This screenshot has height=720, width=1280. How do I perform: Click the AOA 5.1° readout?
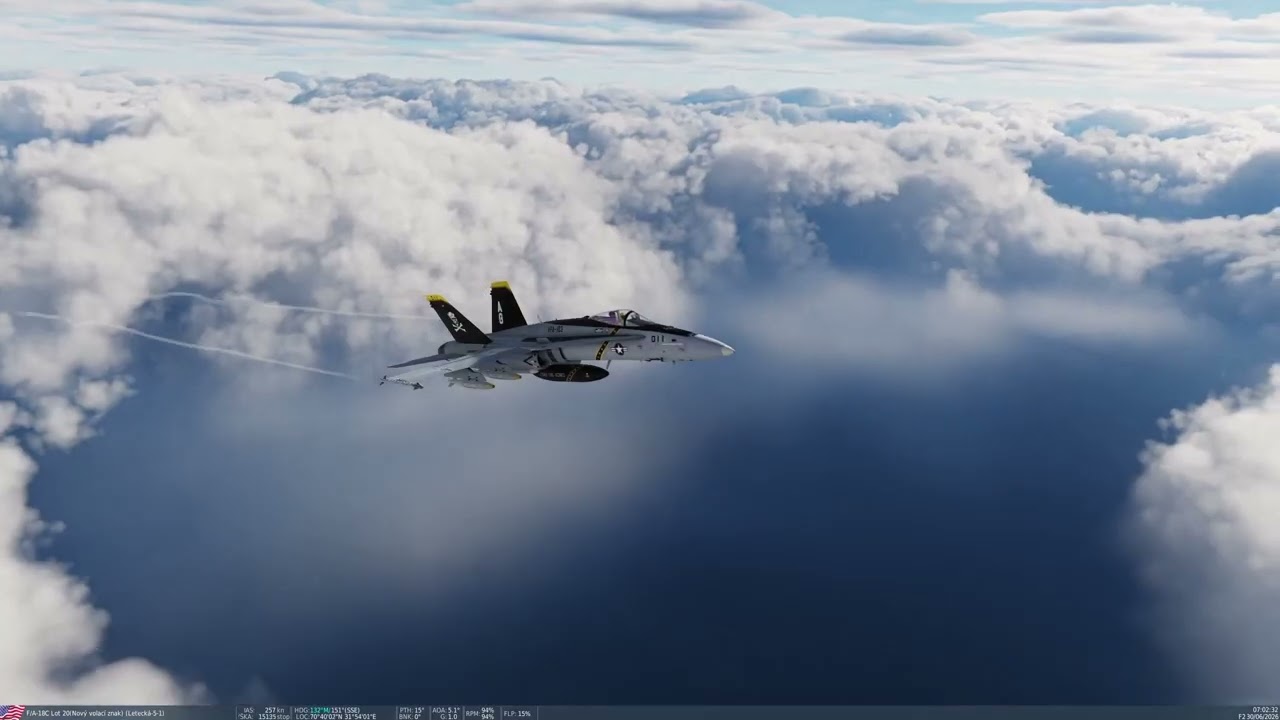[445, 710]
